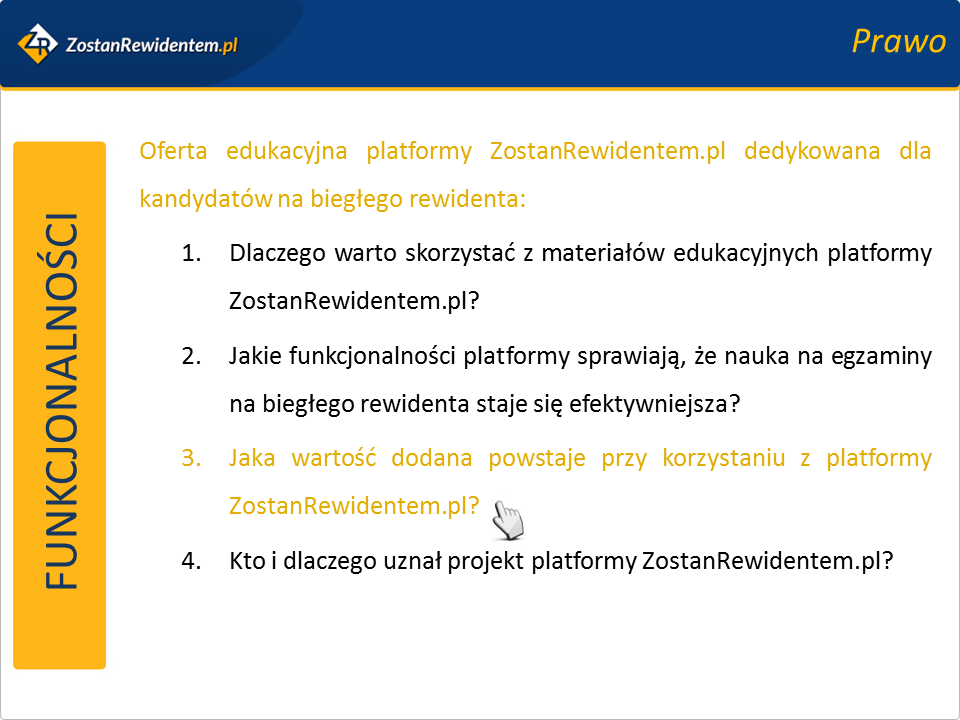
Task: Click orange "ZostanRewidentem.pl?" beside hand cursor
Action: click(354, 506)
